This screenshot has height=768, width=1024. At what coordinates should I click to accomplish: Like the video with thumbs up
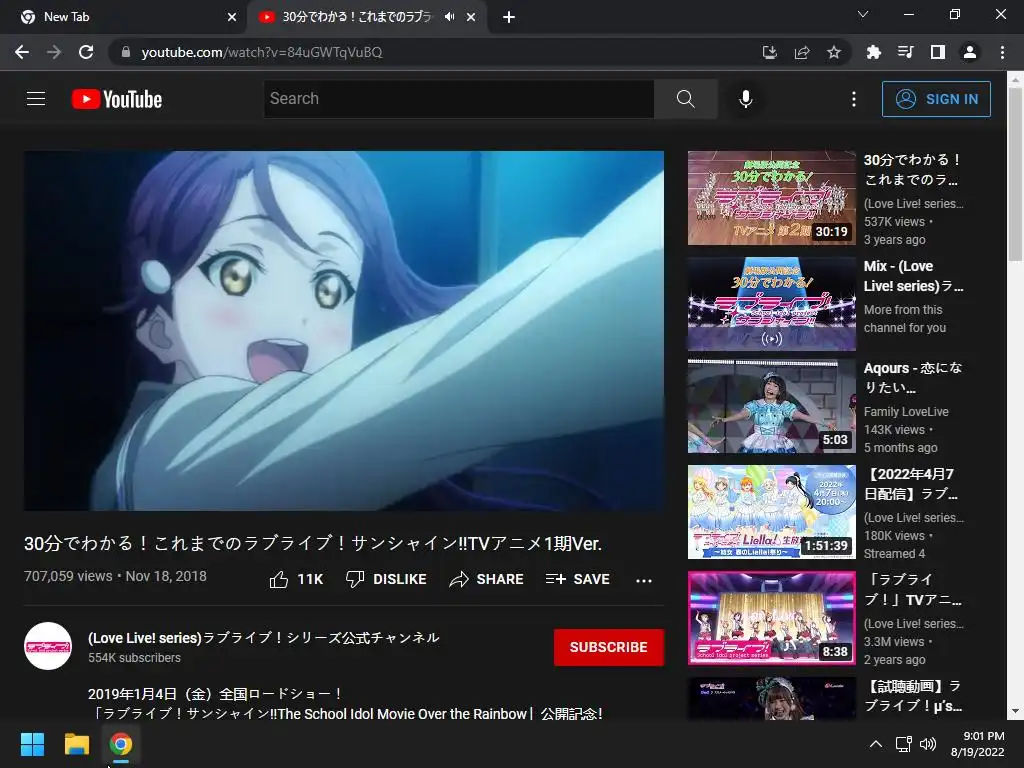pos(296,579)
